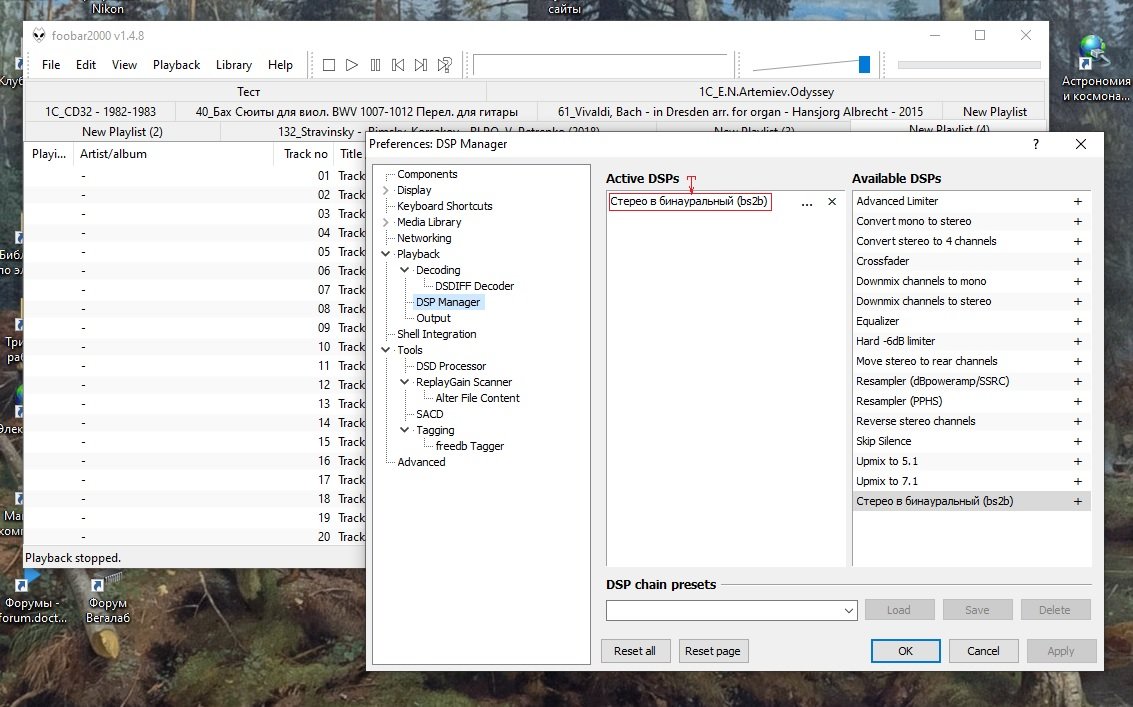Screen dimensions: 1133x707
Task: Add the Equalizer DSP with plus icon
Action: [1077, 322]
